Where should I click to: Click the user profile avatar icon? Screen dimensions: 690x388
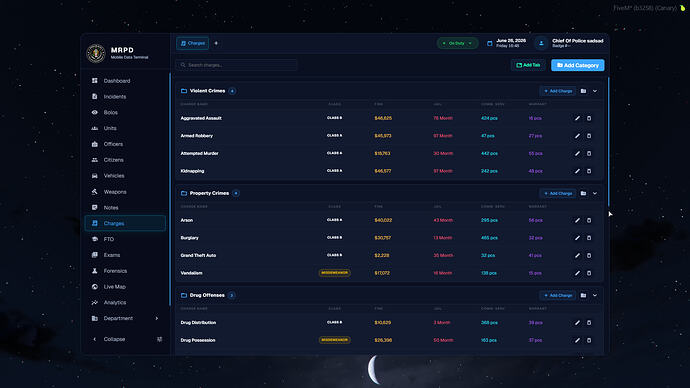pyautogui.click(x=541, y=43)
